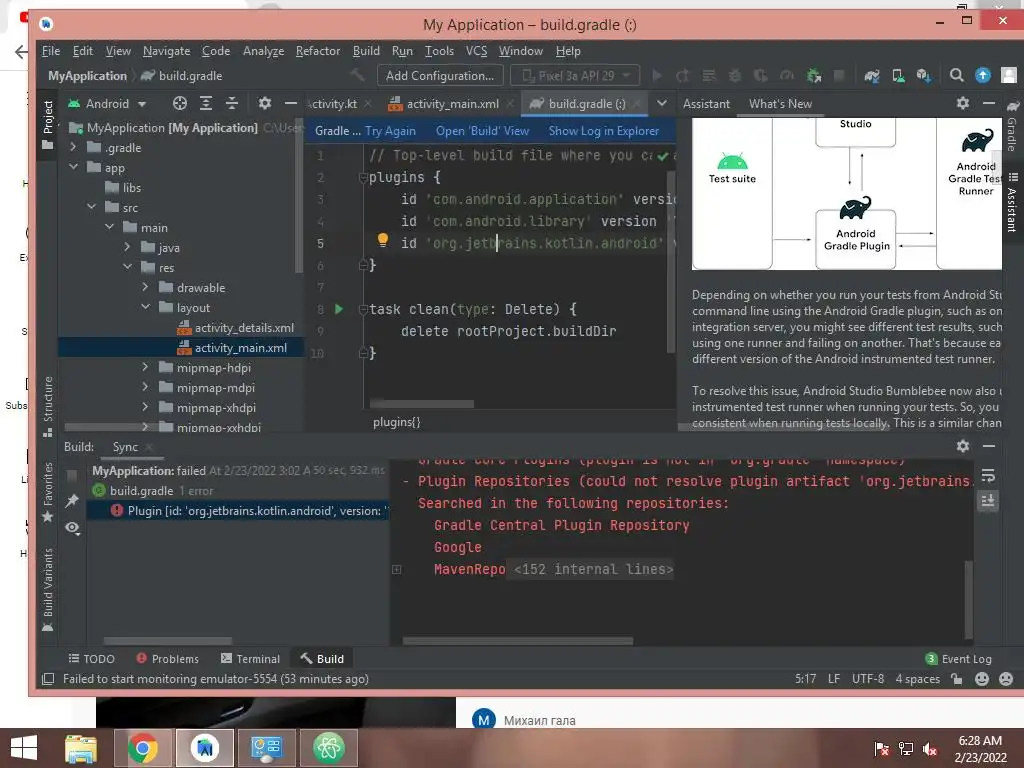Image resolution: width=1024 pixels, height=768 pixels.
Task: Toggle the eye view icon in Build panel
Action: (72, 528)
